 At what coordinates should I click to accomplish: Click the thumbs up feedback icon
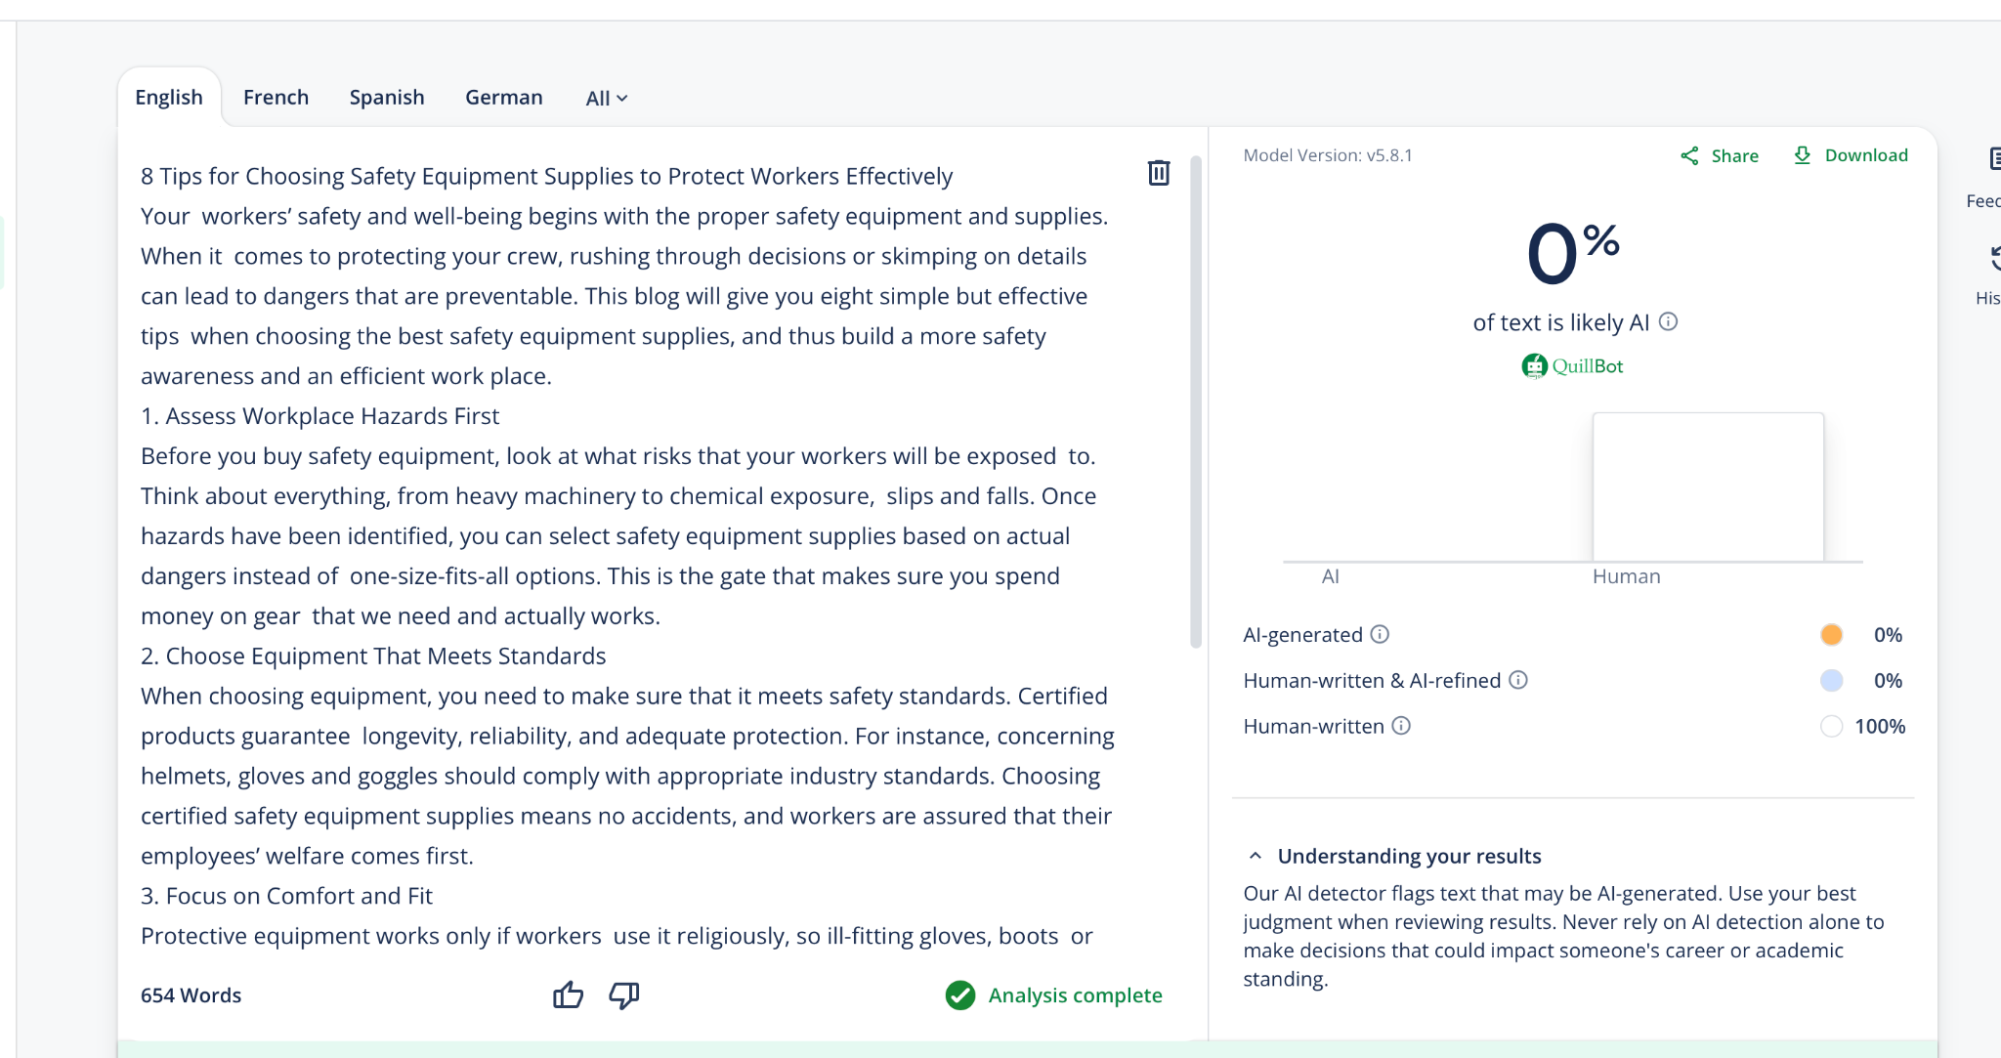568,994
